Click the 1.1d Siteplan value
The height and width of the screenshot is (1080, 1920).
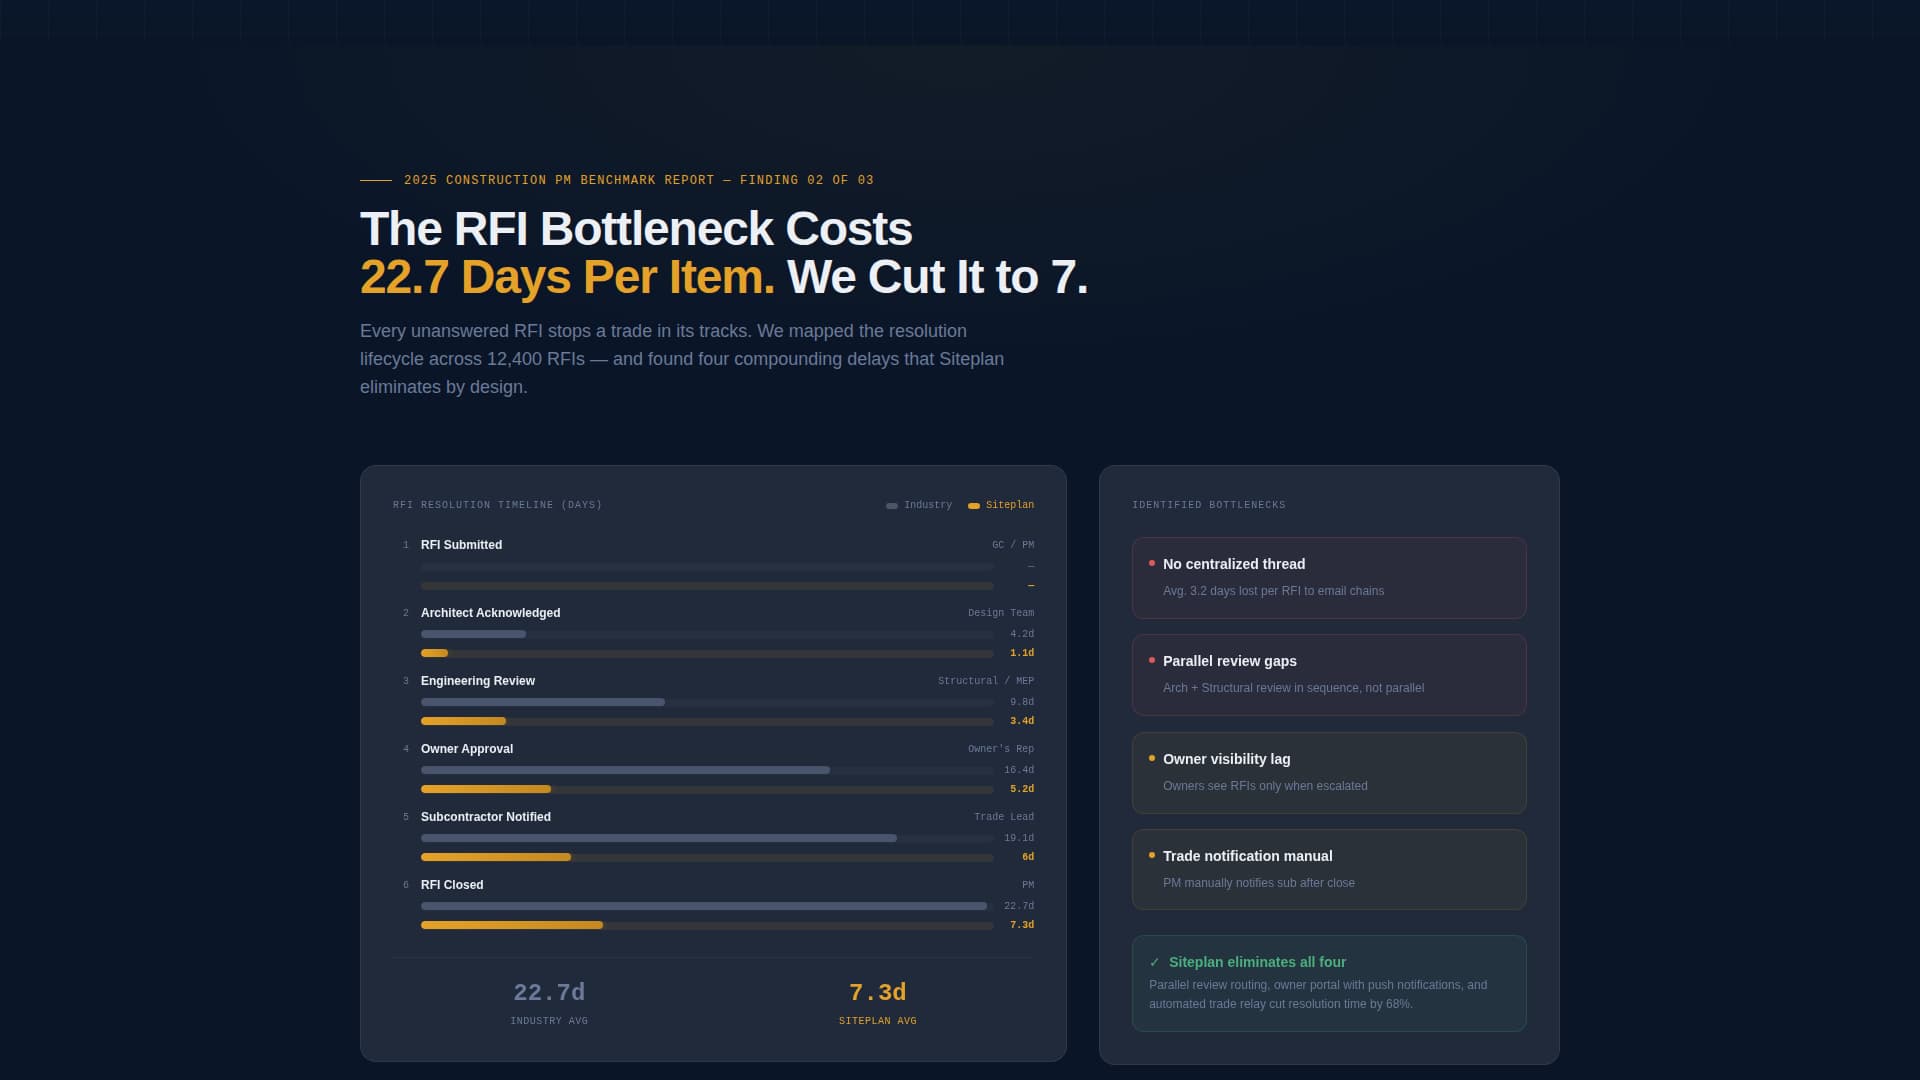click(x=1022, y=653)
